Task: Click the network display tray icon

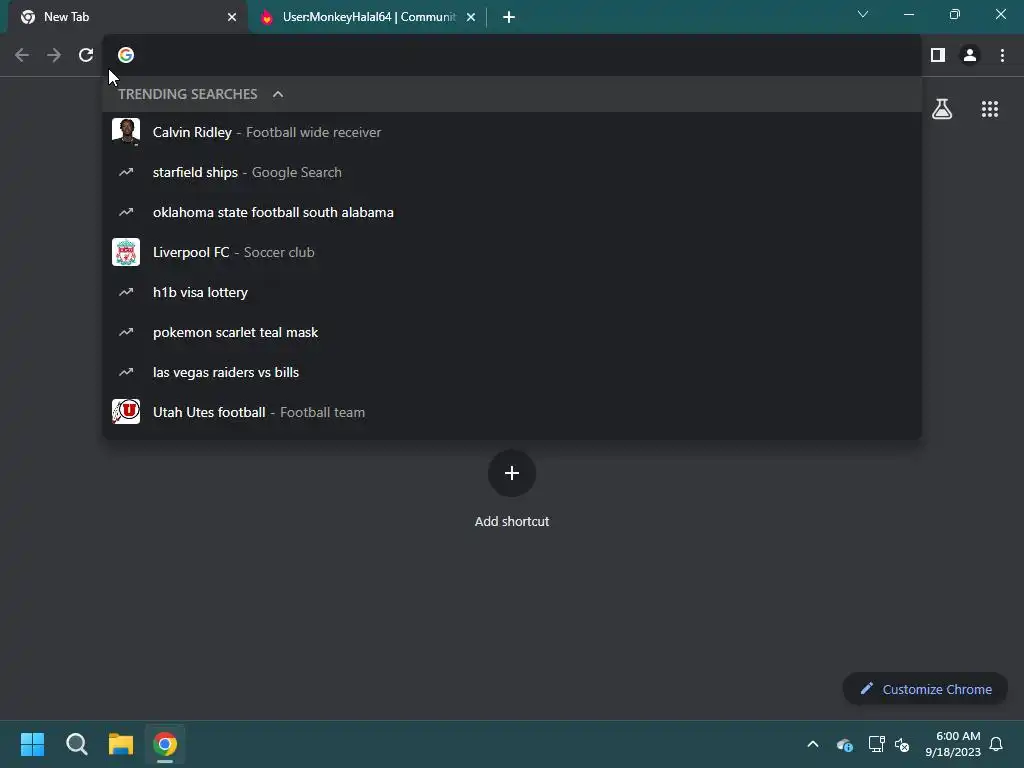Action: (876, 744)
